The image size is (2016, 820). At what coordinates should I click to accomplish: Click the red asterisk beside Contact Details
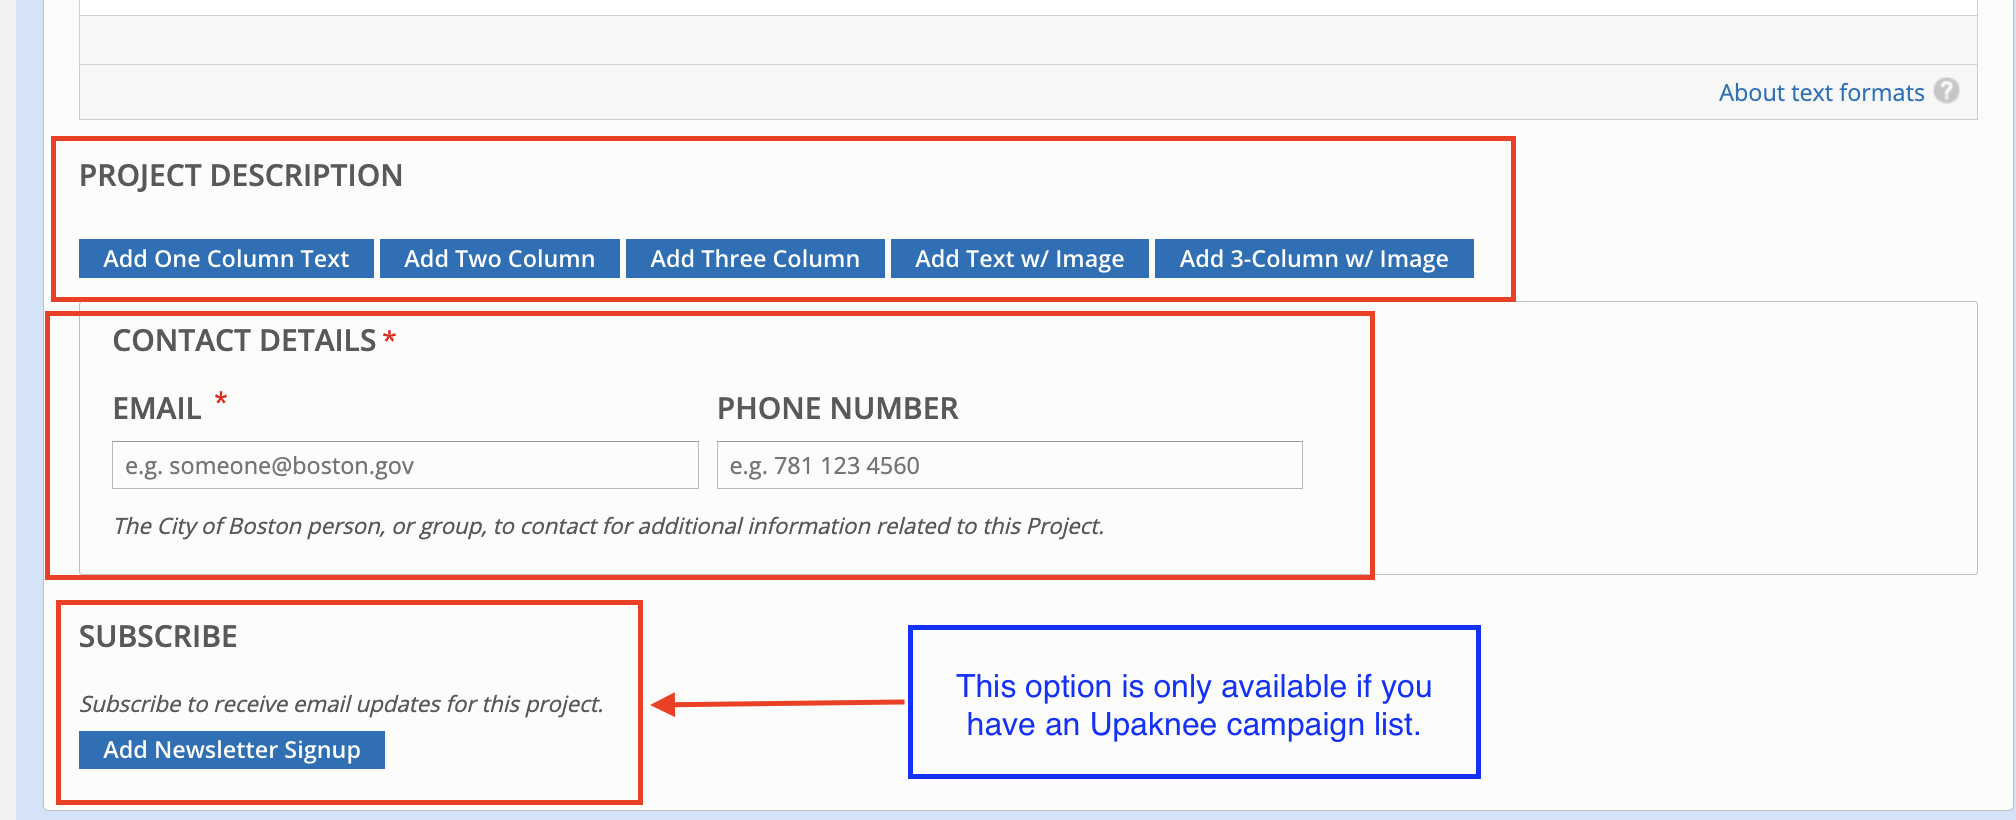[x=389, y=338]
